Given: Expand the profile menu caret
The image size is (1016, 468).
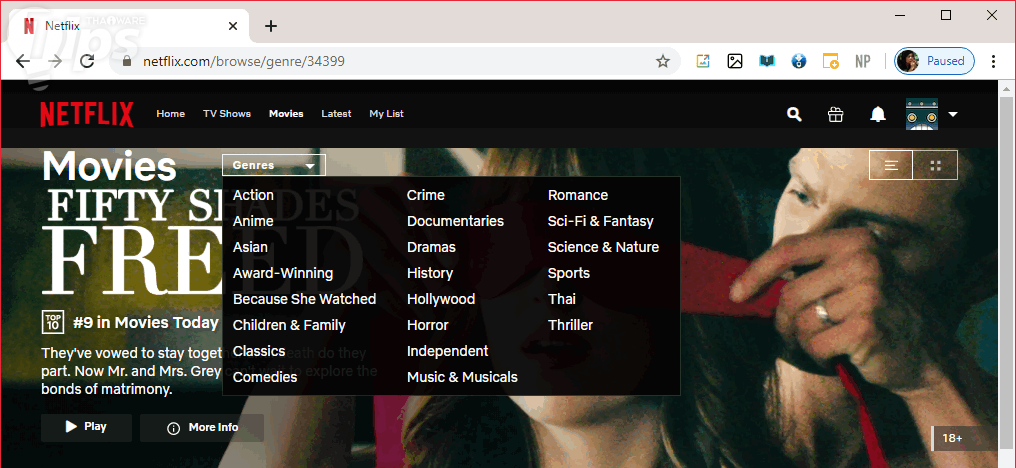Looking at the screenshot, I should (x=952, y=114).
